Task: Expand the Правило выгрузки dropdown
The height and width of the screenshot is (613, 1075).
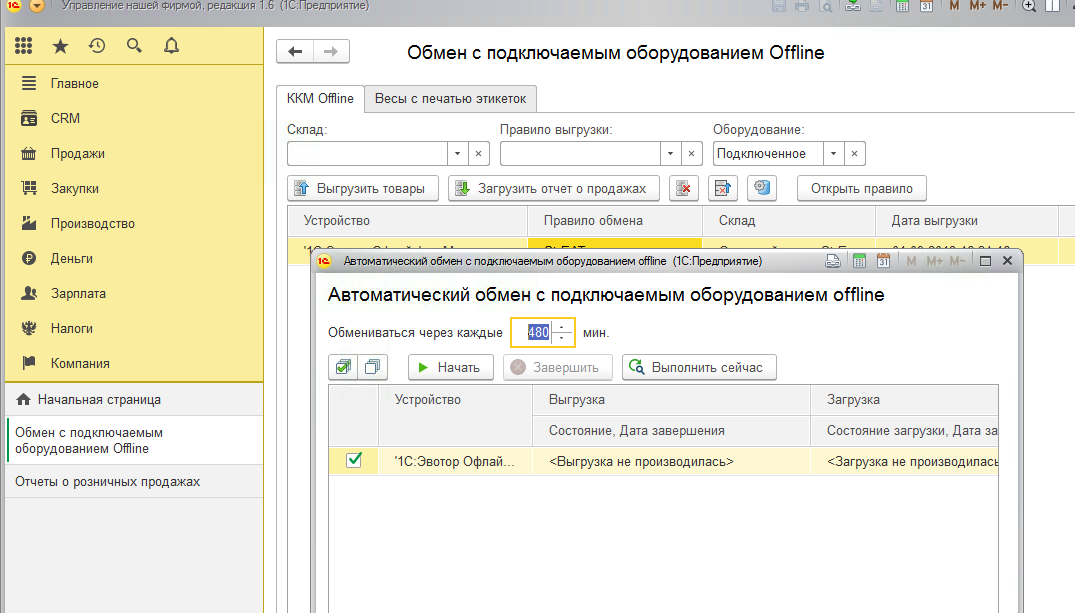Action: 670,154
